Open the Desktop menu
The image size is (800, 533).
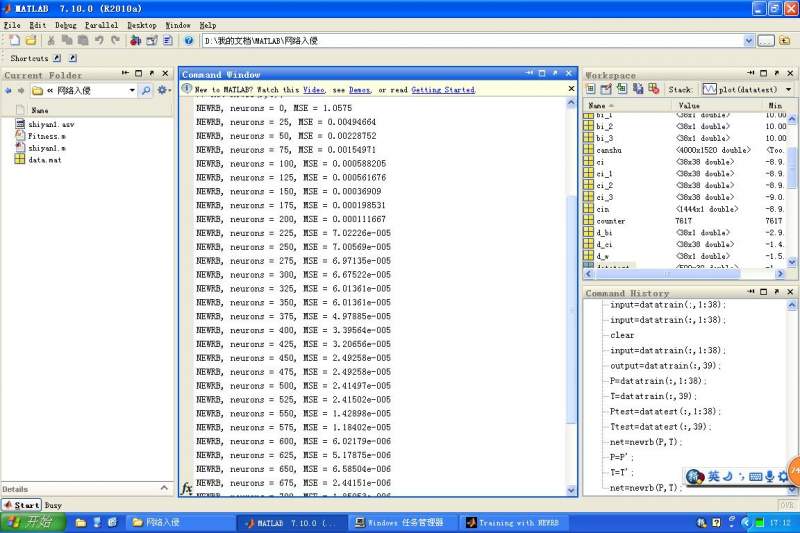click(x=142, y=25)
